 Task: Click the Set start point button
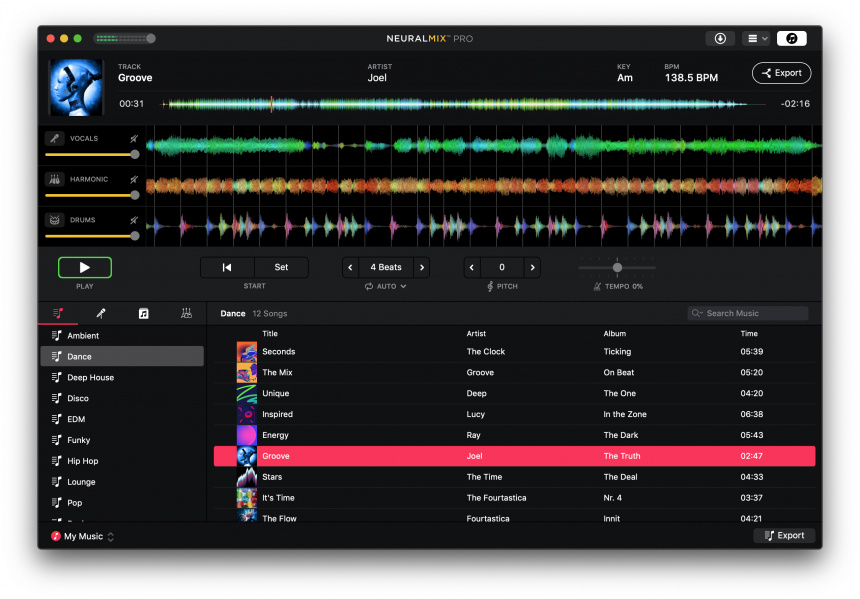coord(281,267)
